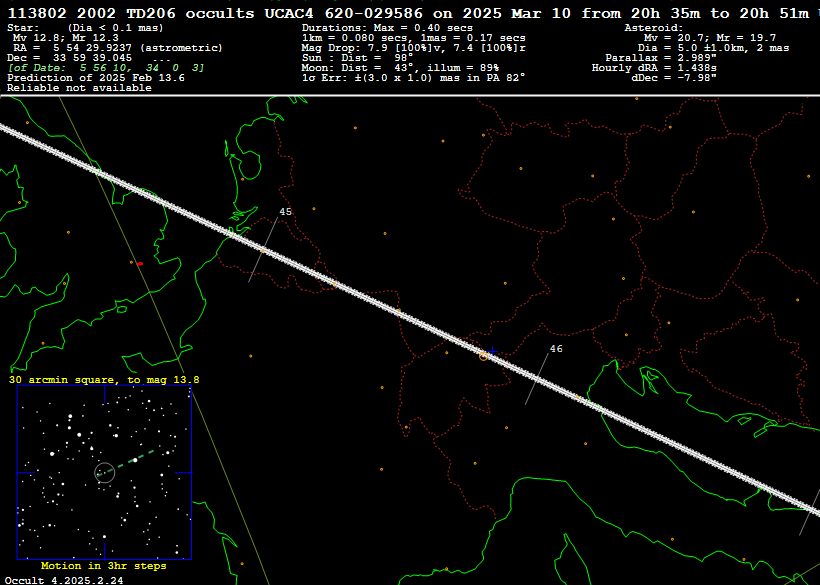This screenshot has width=820, height=585.
Task: Click the 'Reliable not available' note
Action: click(x=79, y=88)
